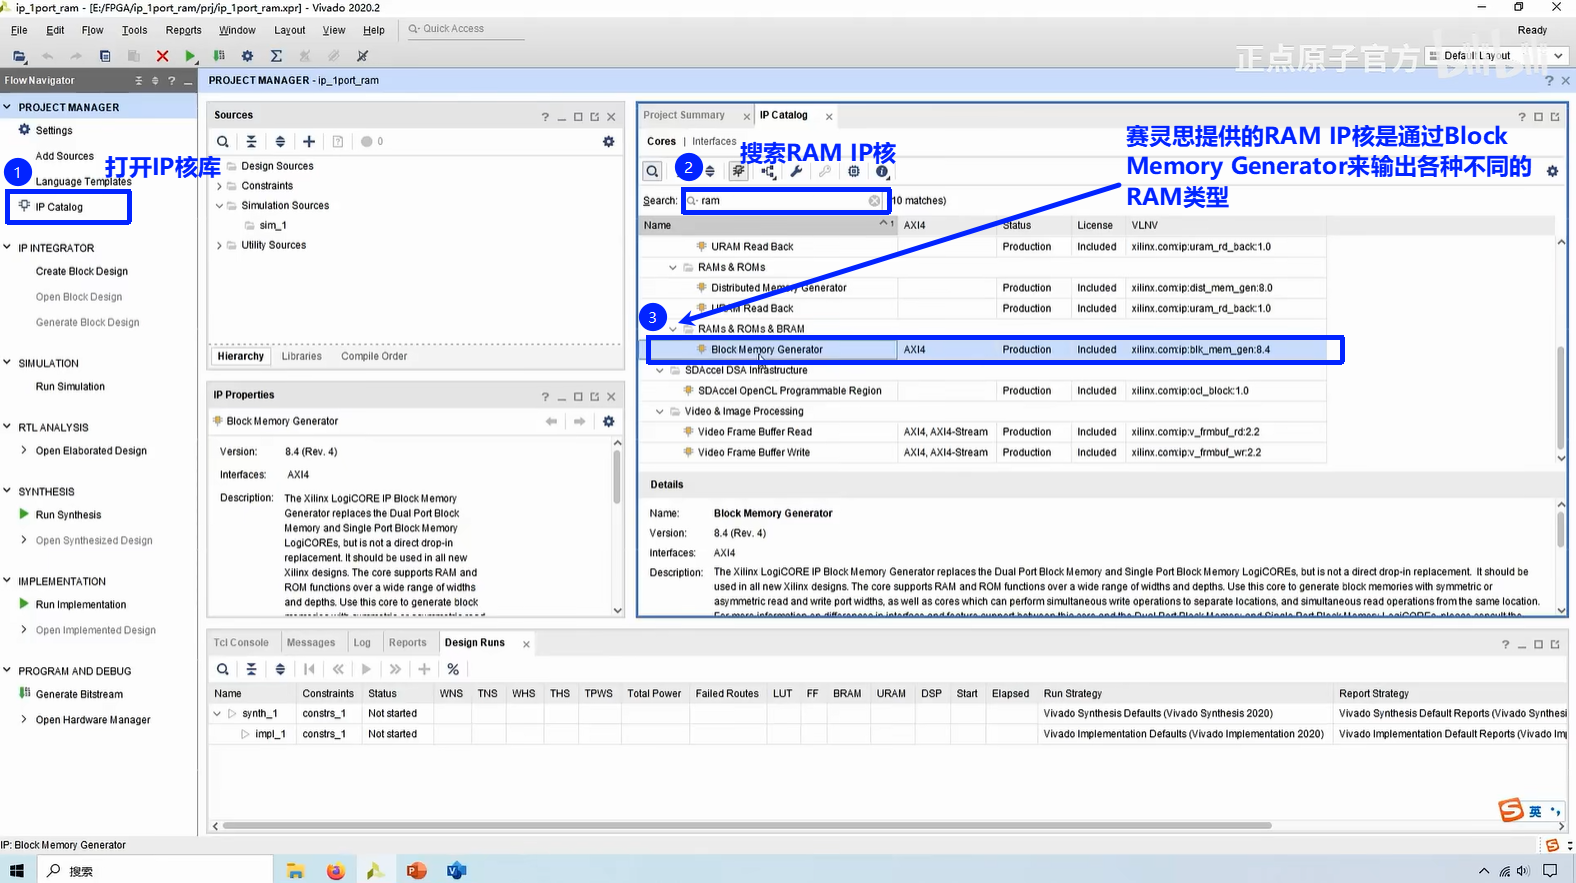Screen dimensions: 1576x883
Task: Open the File menu
Action: coord(19,30)
